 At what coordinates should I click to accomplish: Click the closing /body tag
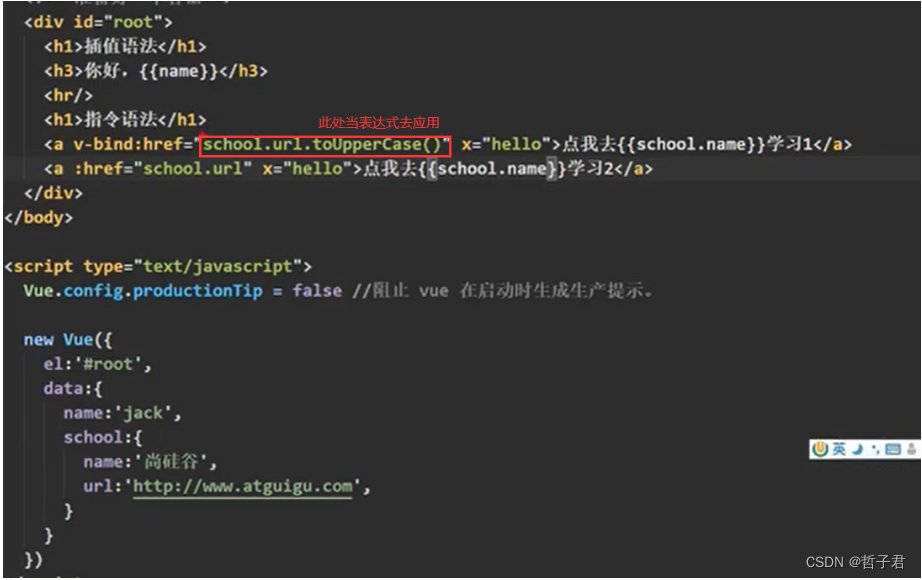coord(38,218)
